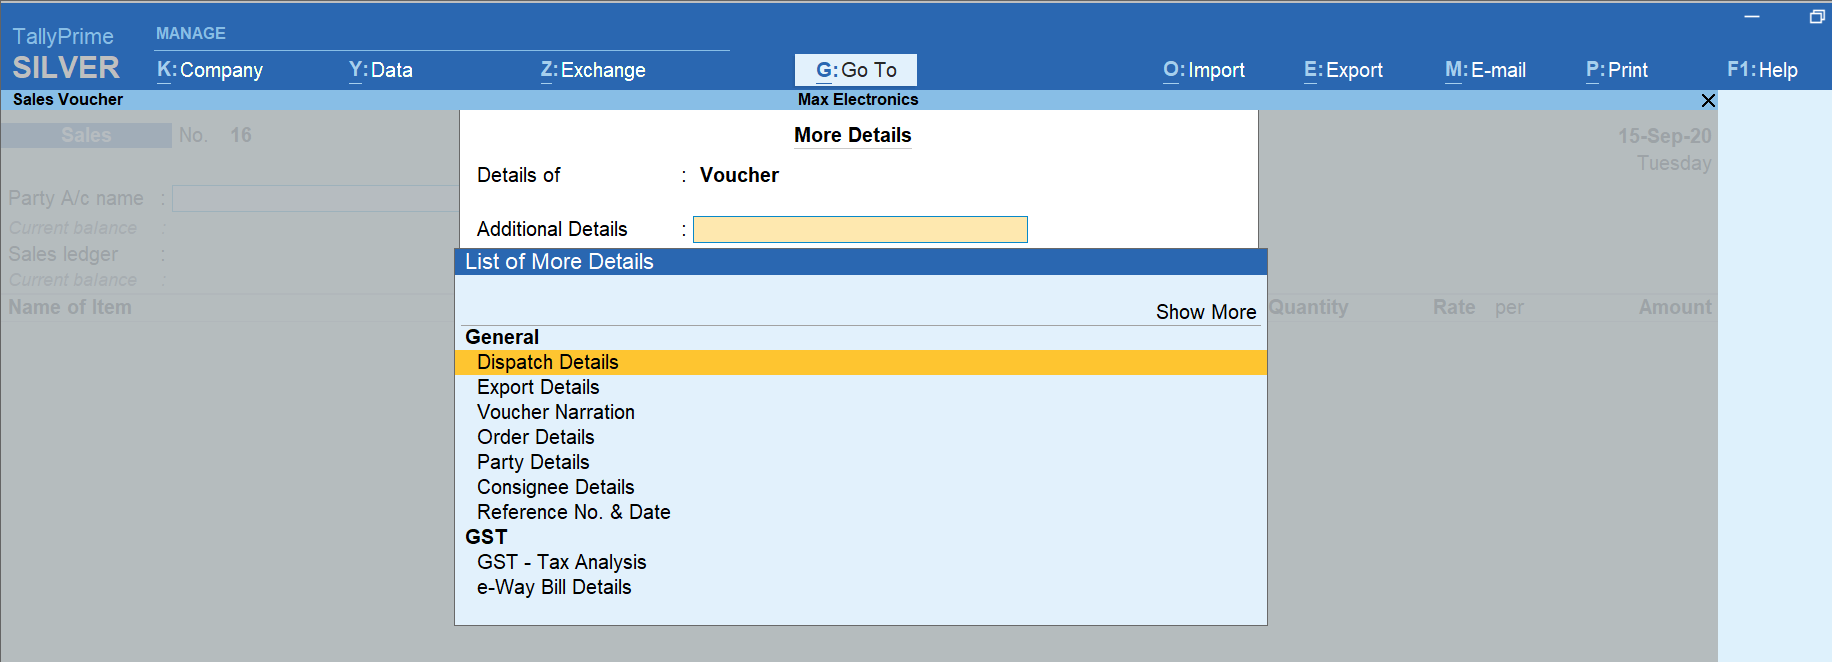Open F1: Help
Image resolution: width=1832 pixels, height=662 pixels.
click(1762, 70)
